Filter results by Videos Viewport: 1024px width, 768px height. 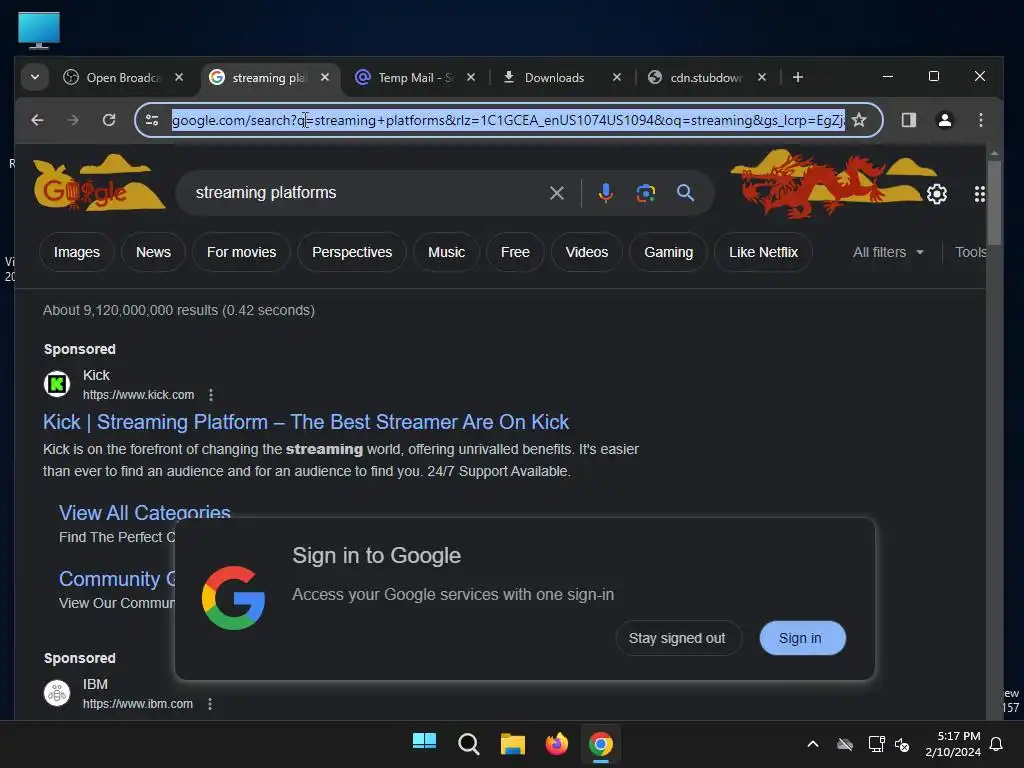[586, 252]
